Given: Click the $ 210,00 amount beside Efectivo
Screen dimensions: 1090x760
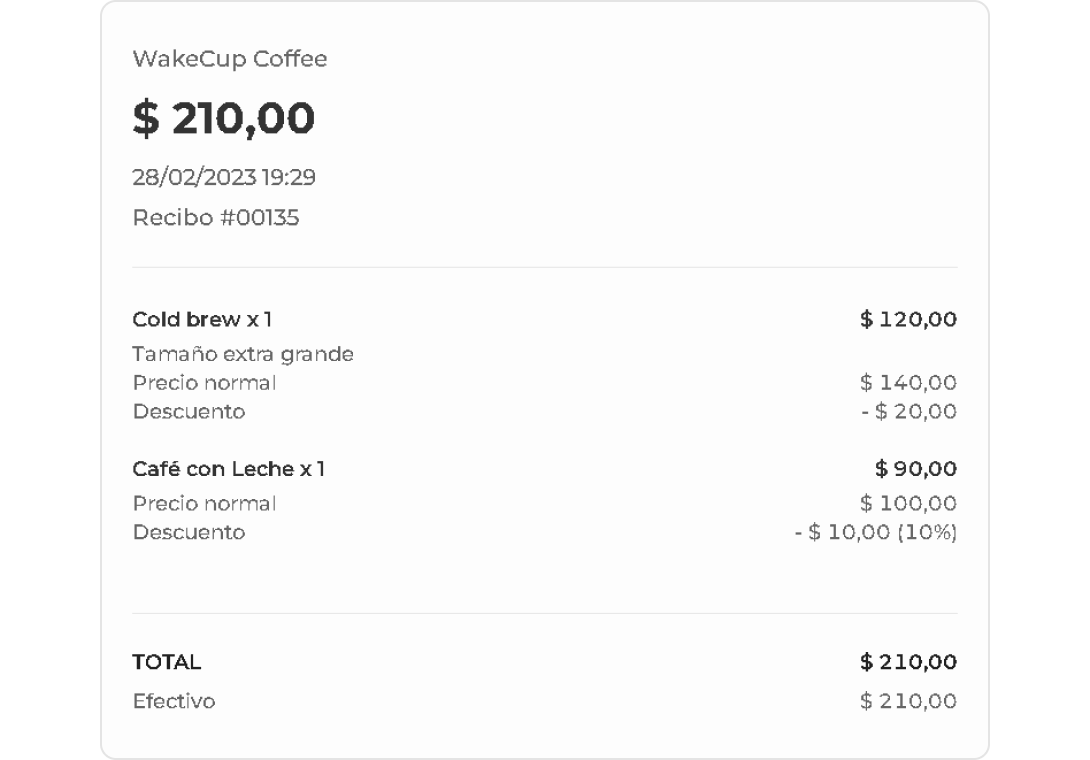Looking at the screenshot, I should pos(908,702).
